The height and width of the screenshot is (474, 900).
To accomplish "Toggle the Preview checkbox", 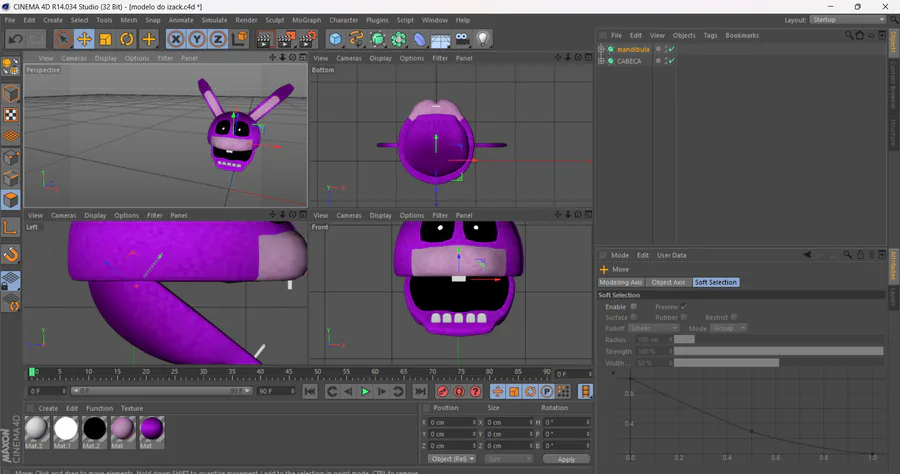I will coord(684,306).
